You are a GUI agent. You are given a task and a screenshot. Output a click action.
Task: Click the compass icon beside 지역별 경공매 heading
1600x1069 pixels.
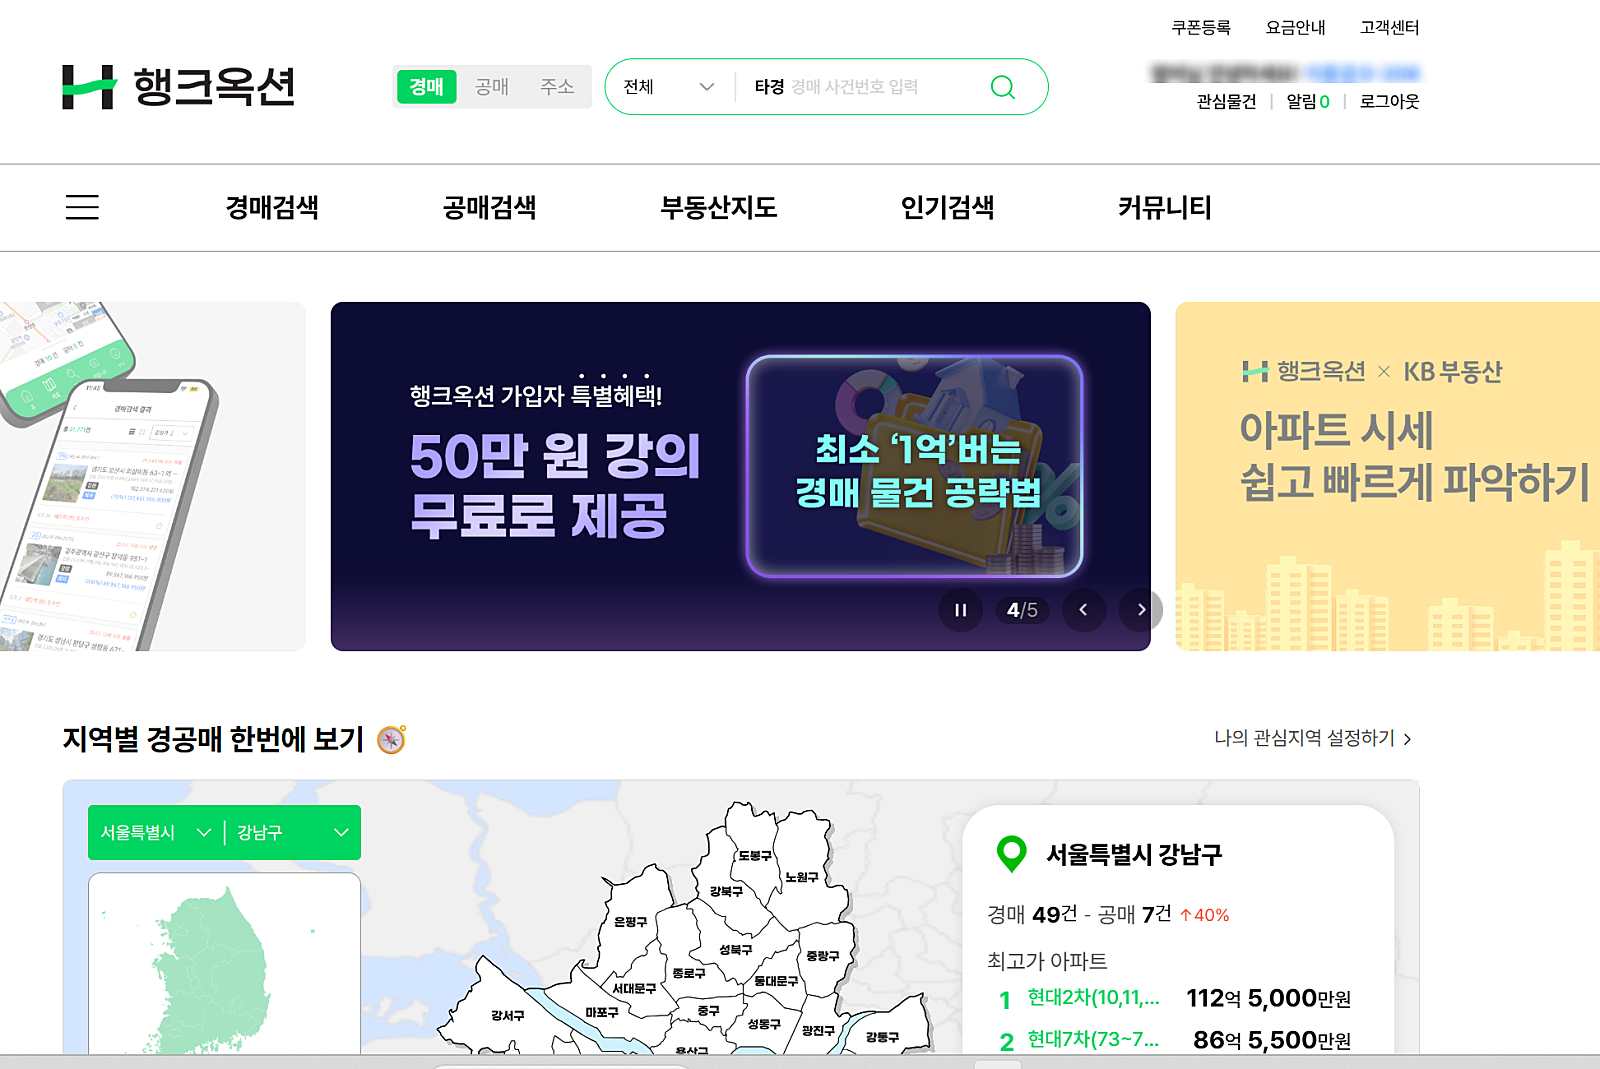[x=391, y=739]
